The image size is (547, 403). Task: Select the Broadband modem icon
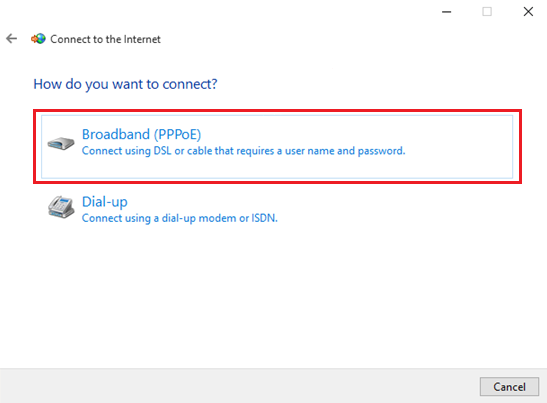(61, 143)
